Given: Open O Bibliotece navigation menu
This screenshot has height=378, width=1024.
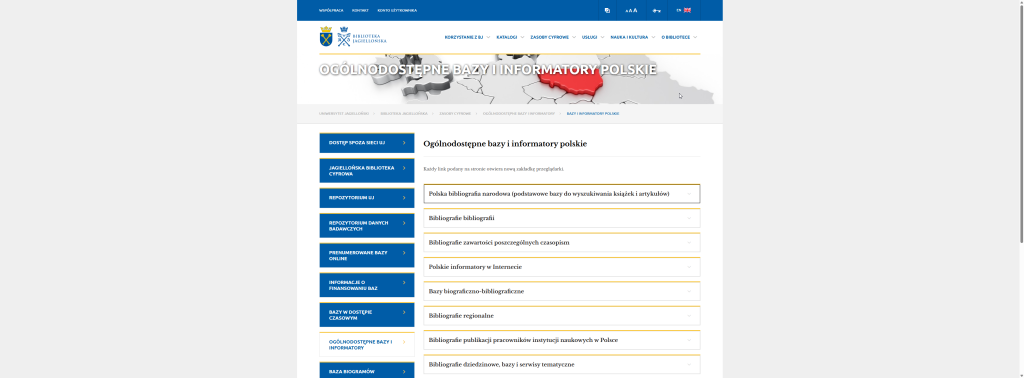Looking at the screenshot, I should (679, 37).
